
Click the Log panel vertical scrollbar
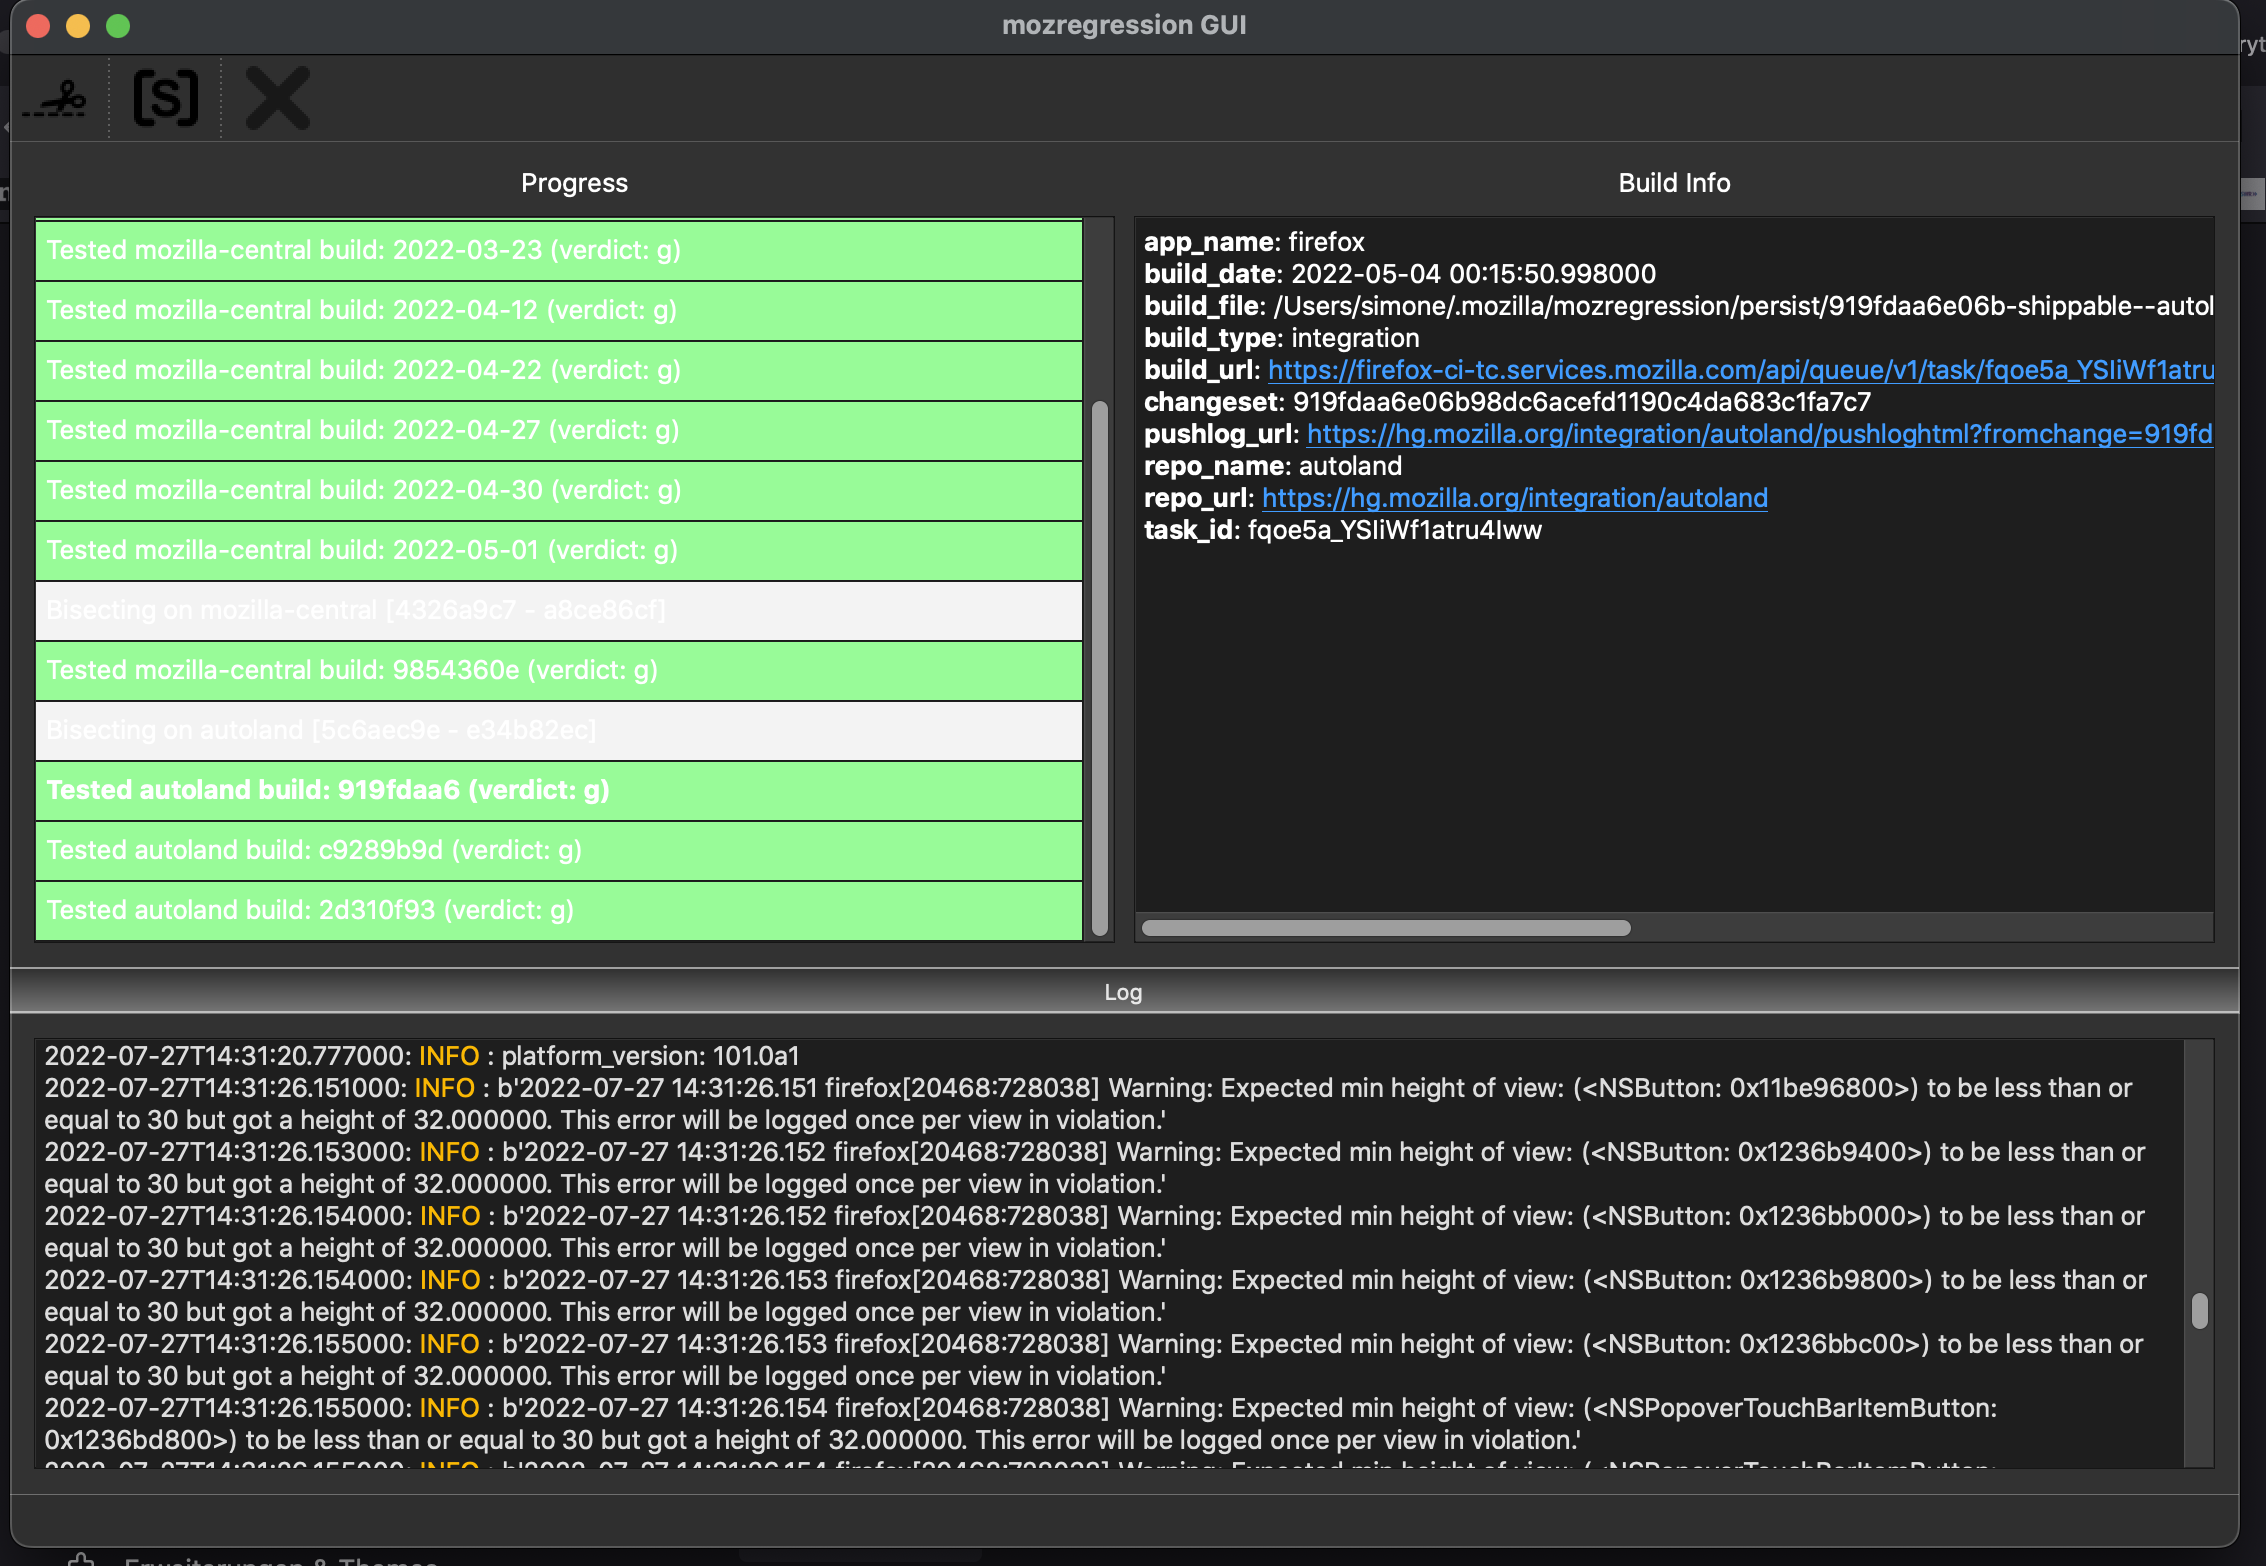[2199, 1310]
